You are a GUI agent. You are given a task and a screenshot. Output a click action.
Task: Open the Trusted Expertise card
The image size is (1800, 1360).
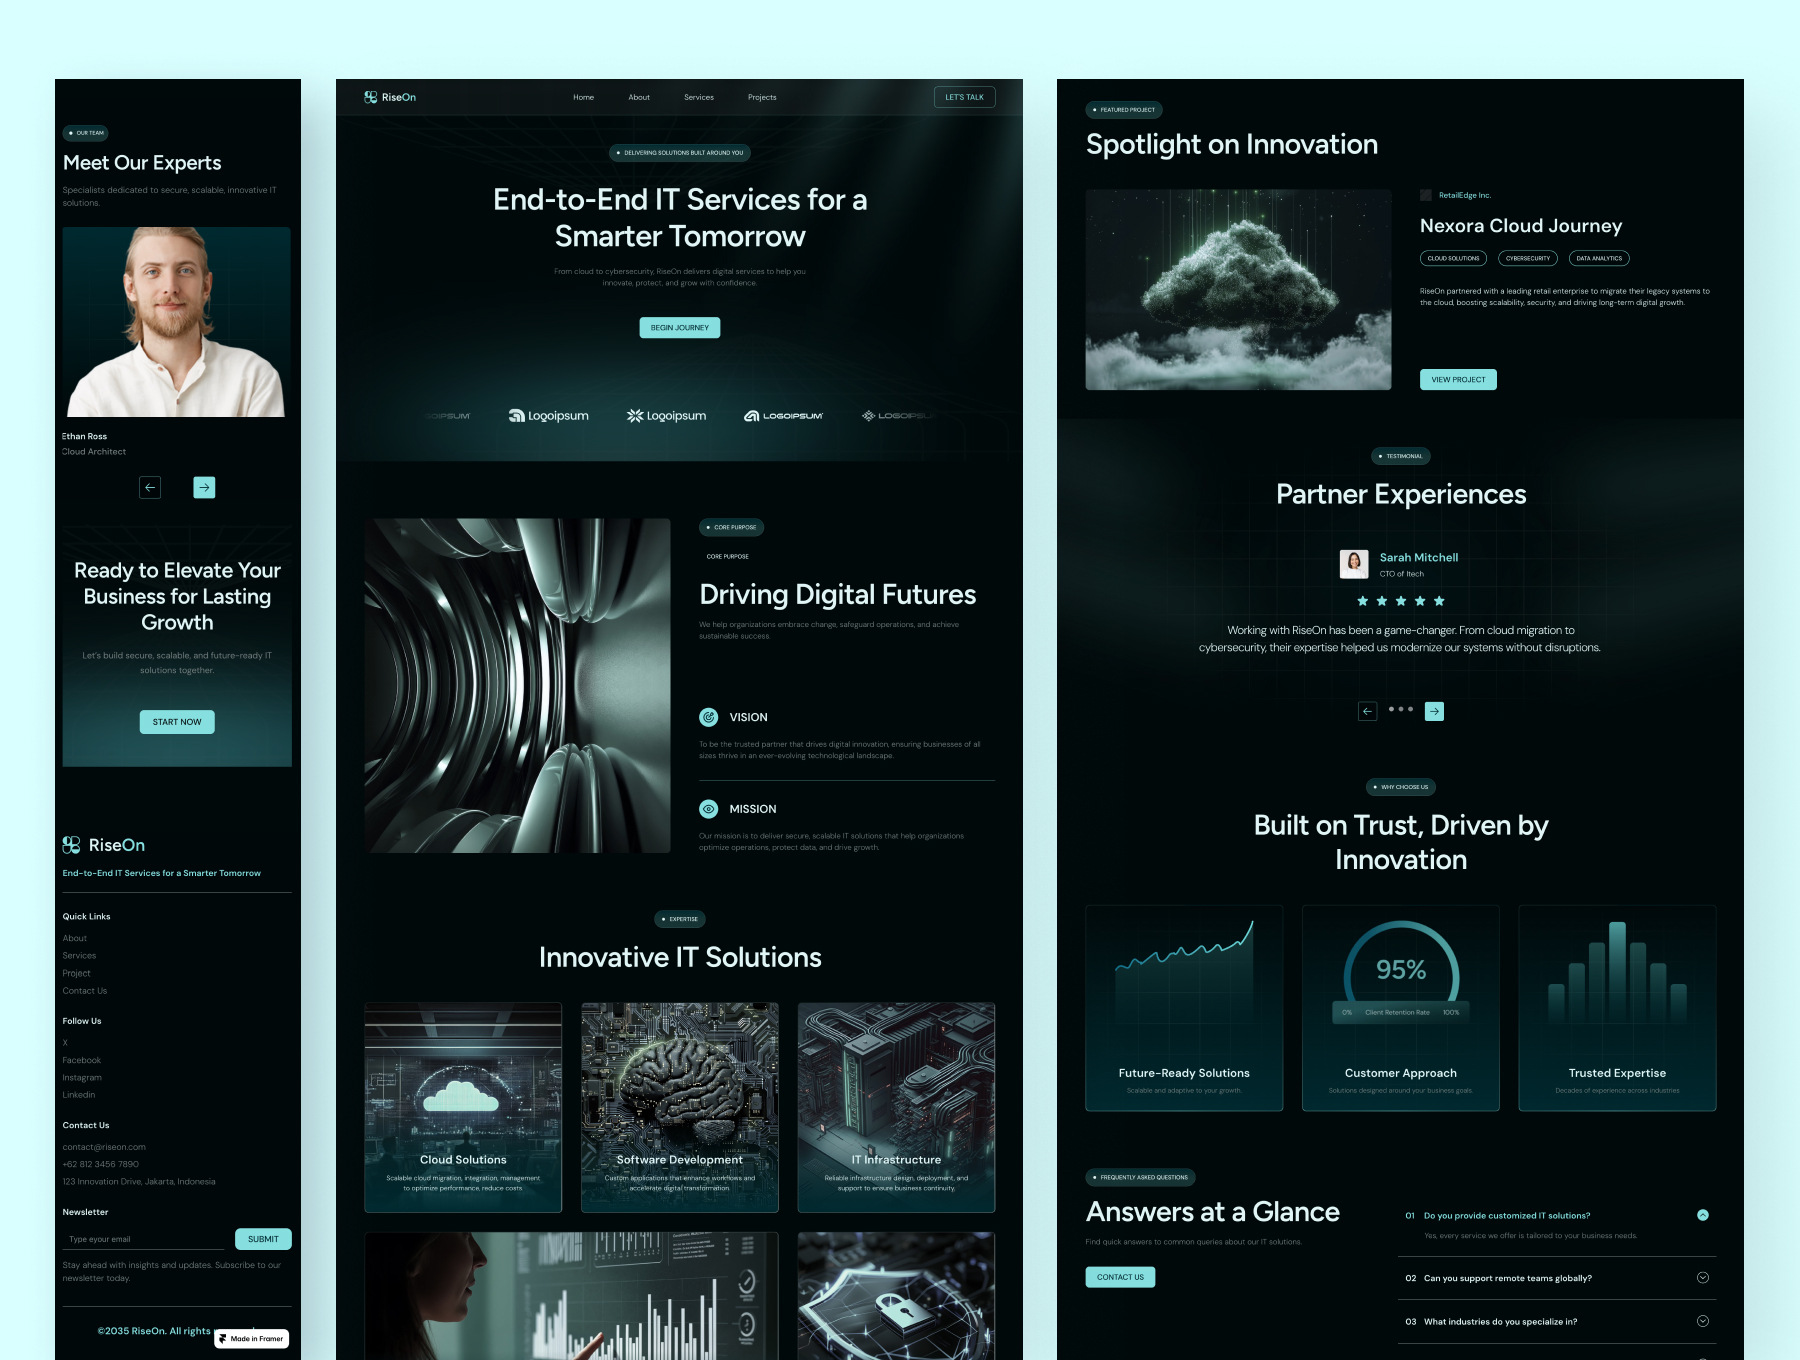(1617, 1008)
